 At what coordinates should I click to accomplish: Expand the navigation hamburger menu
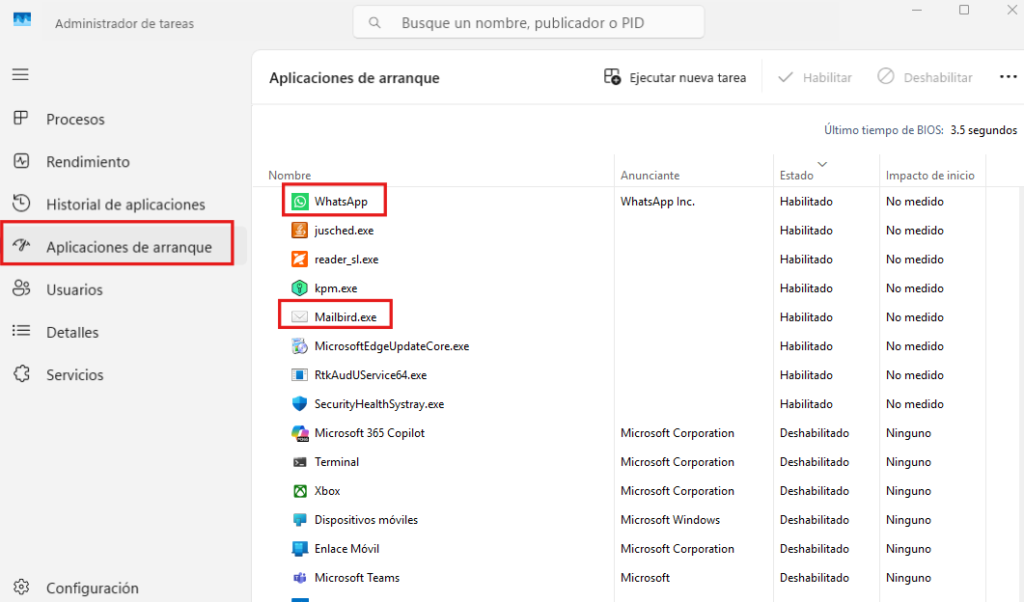(20, 75)
